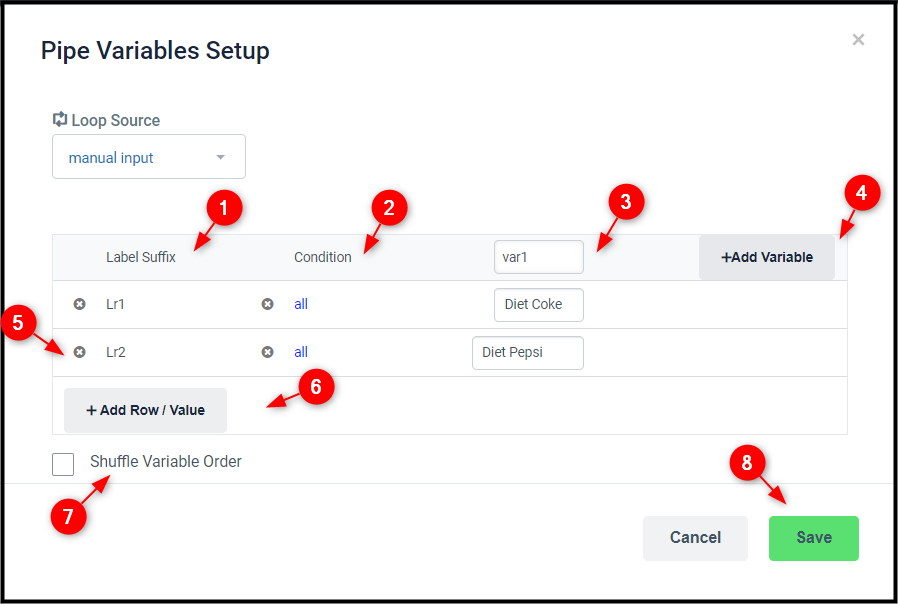The image size is (898, 604).
Task: Remove the Lr1 row with its delete icon
Action: (x=80, y=304)
